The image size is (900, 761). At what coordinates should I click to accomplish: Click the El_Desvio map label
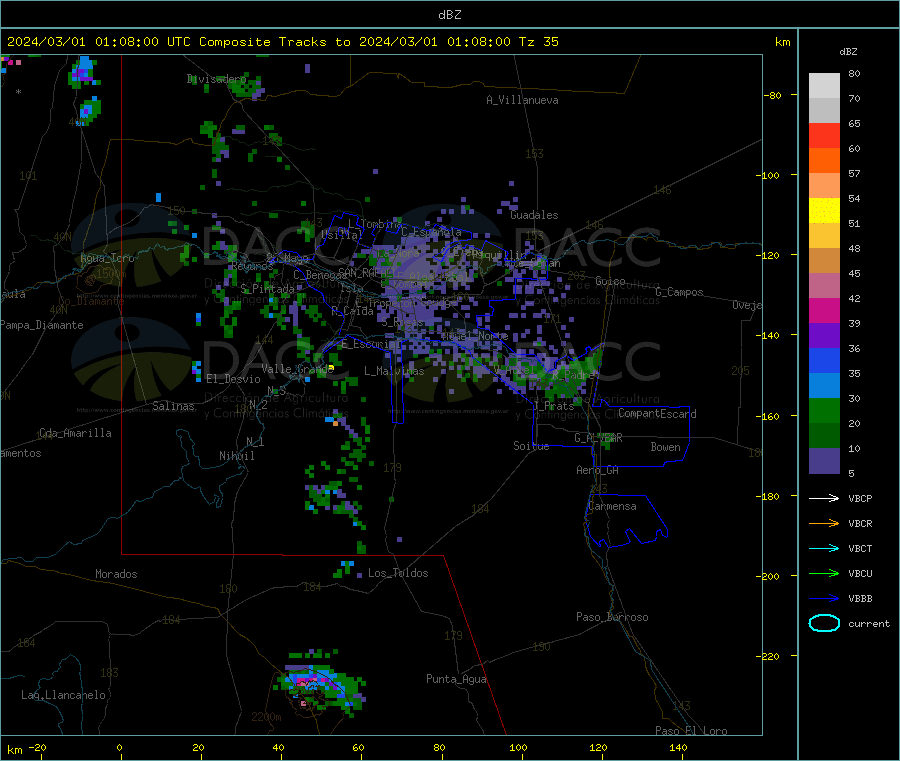click(233, 379)
